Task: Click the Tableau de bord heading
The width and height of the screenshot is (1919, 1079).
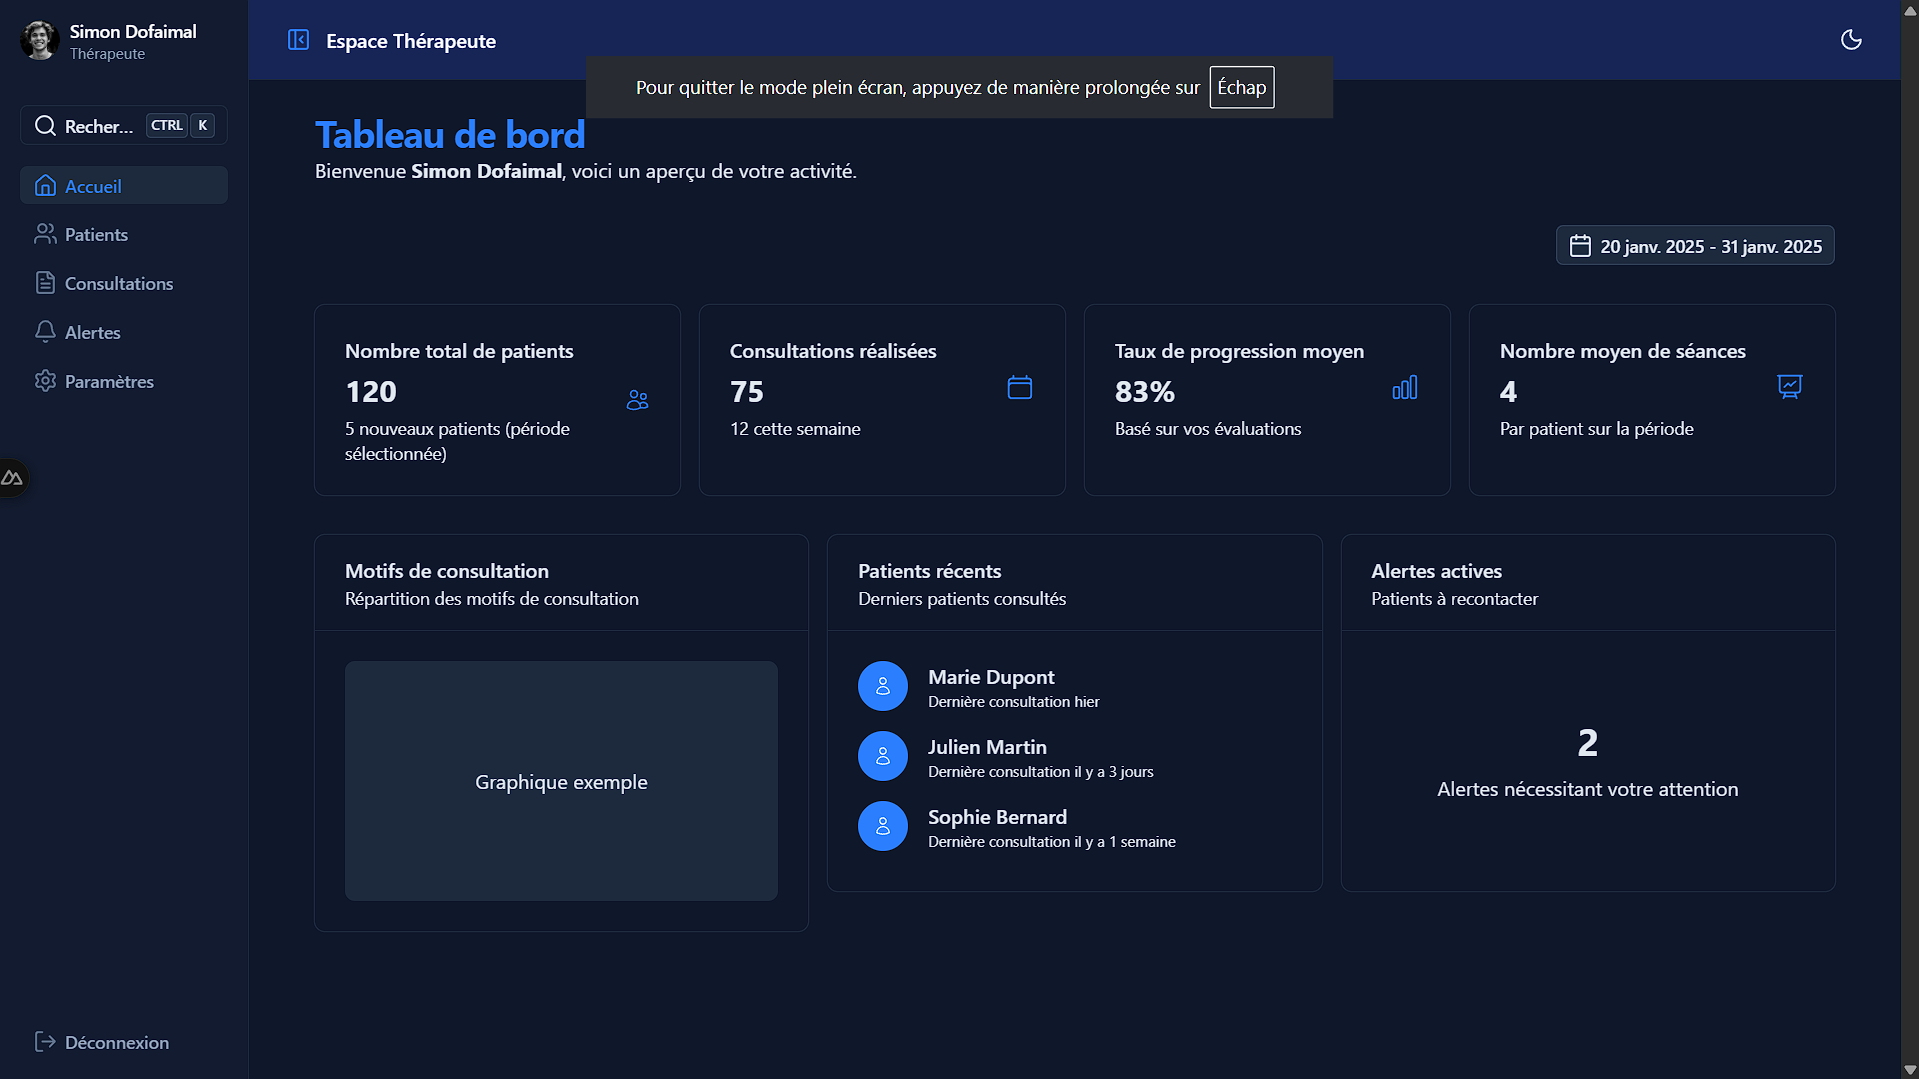Action: [x=450, y=135]
